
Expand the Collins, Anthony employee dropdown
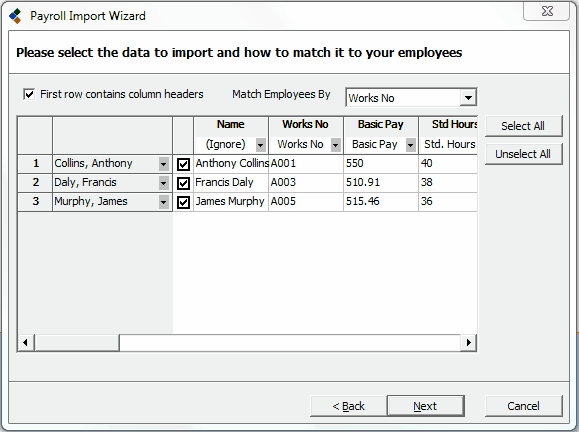click(x=164, y=164)
